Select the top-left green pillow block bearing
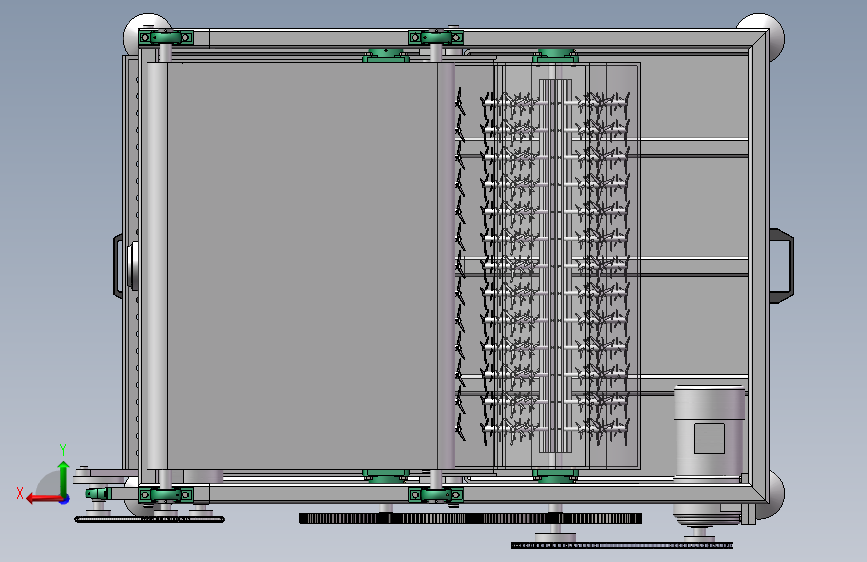 point(166,38)
